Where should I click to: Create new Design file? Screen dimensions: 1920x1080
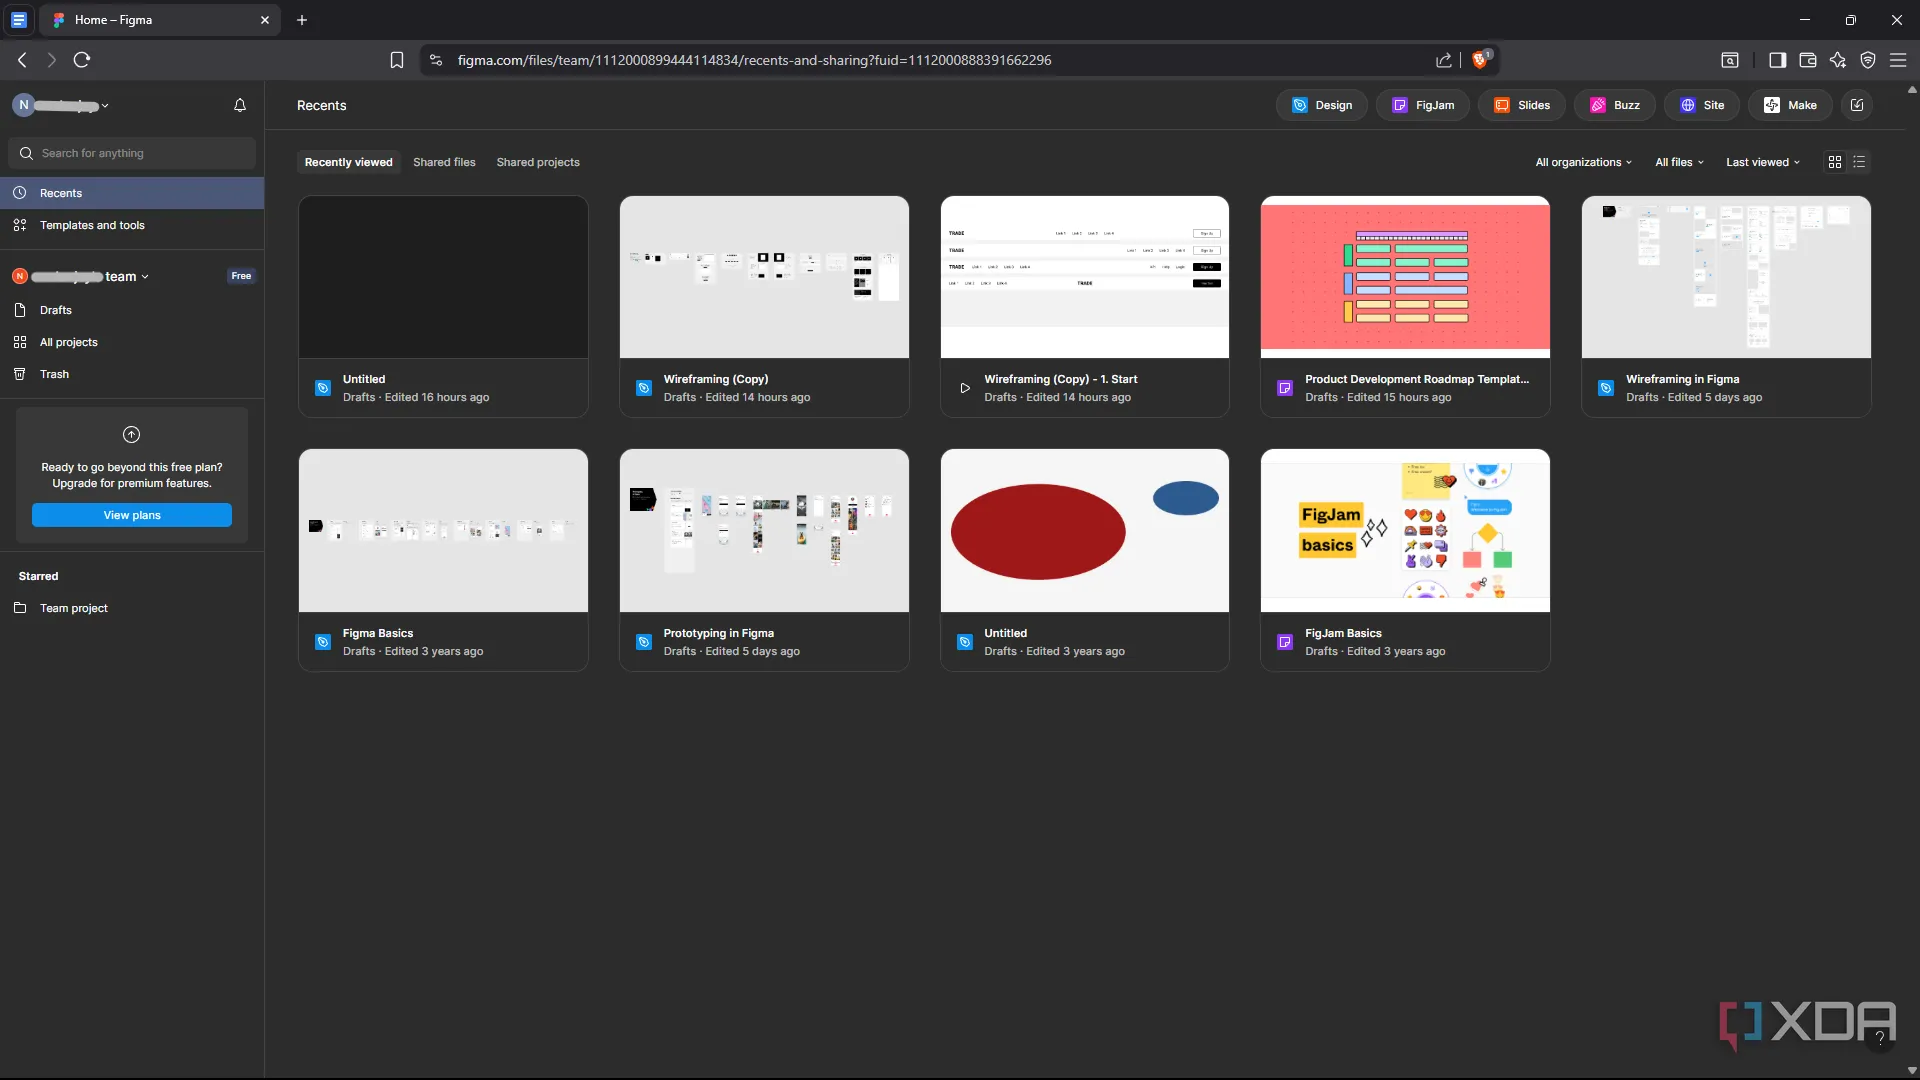pyautogui.click(x=1322, y=105)
